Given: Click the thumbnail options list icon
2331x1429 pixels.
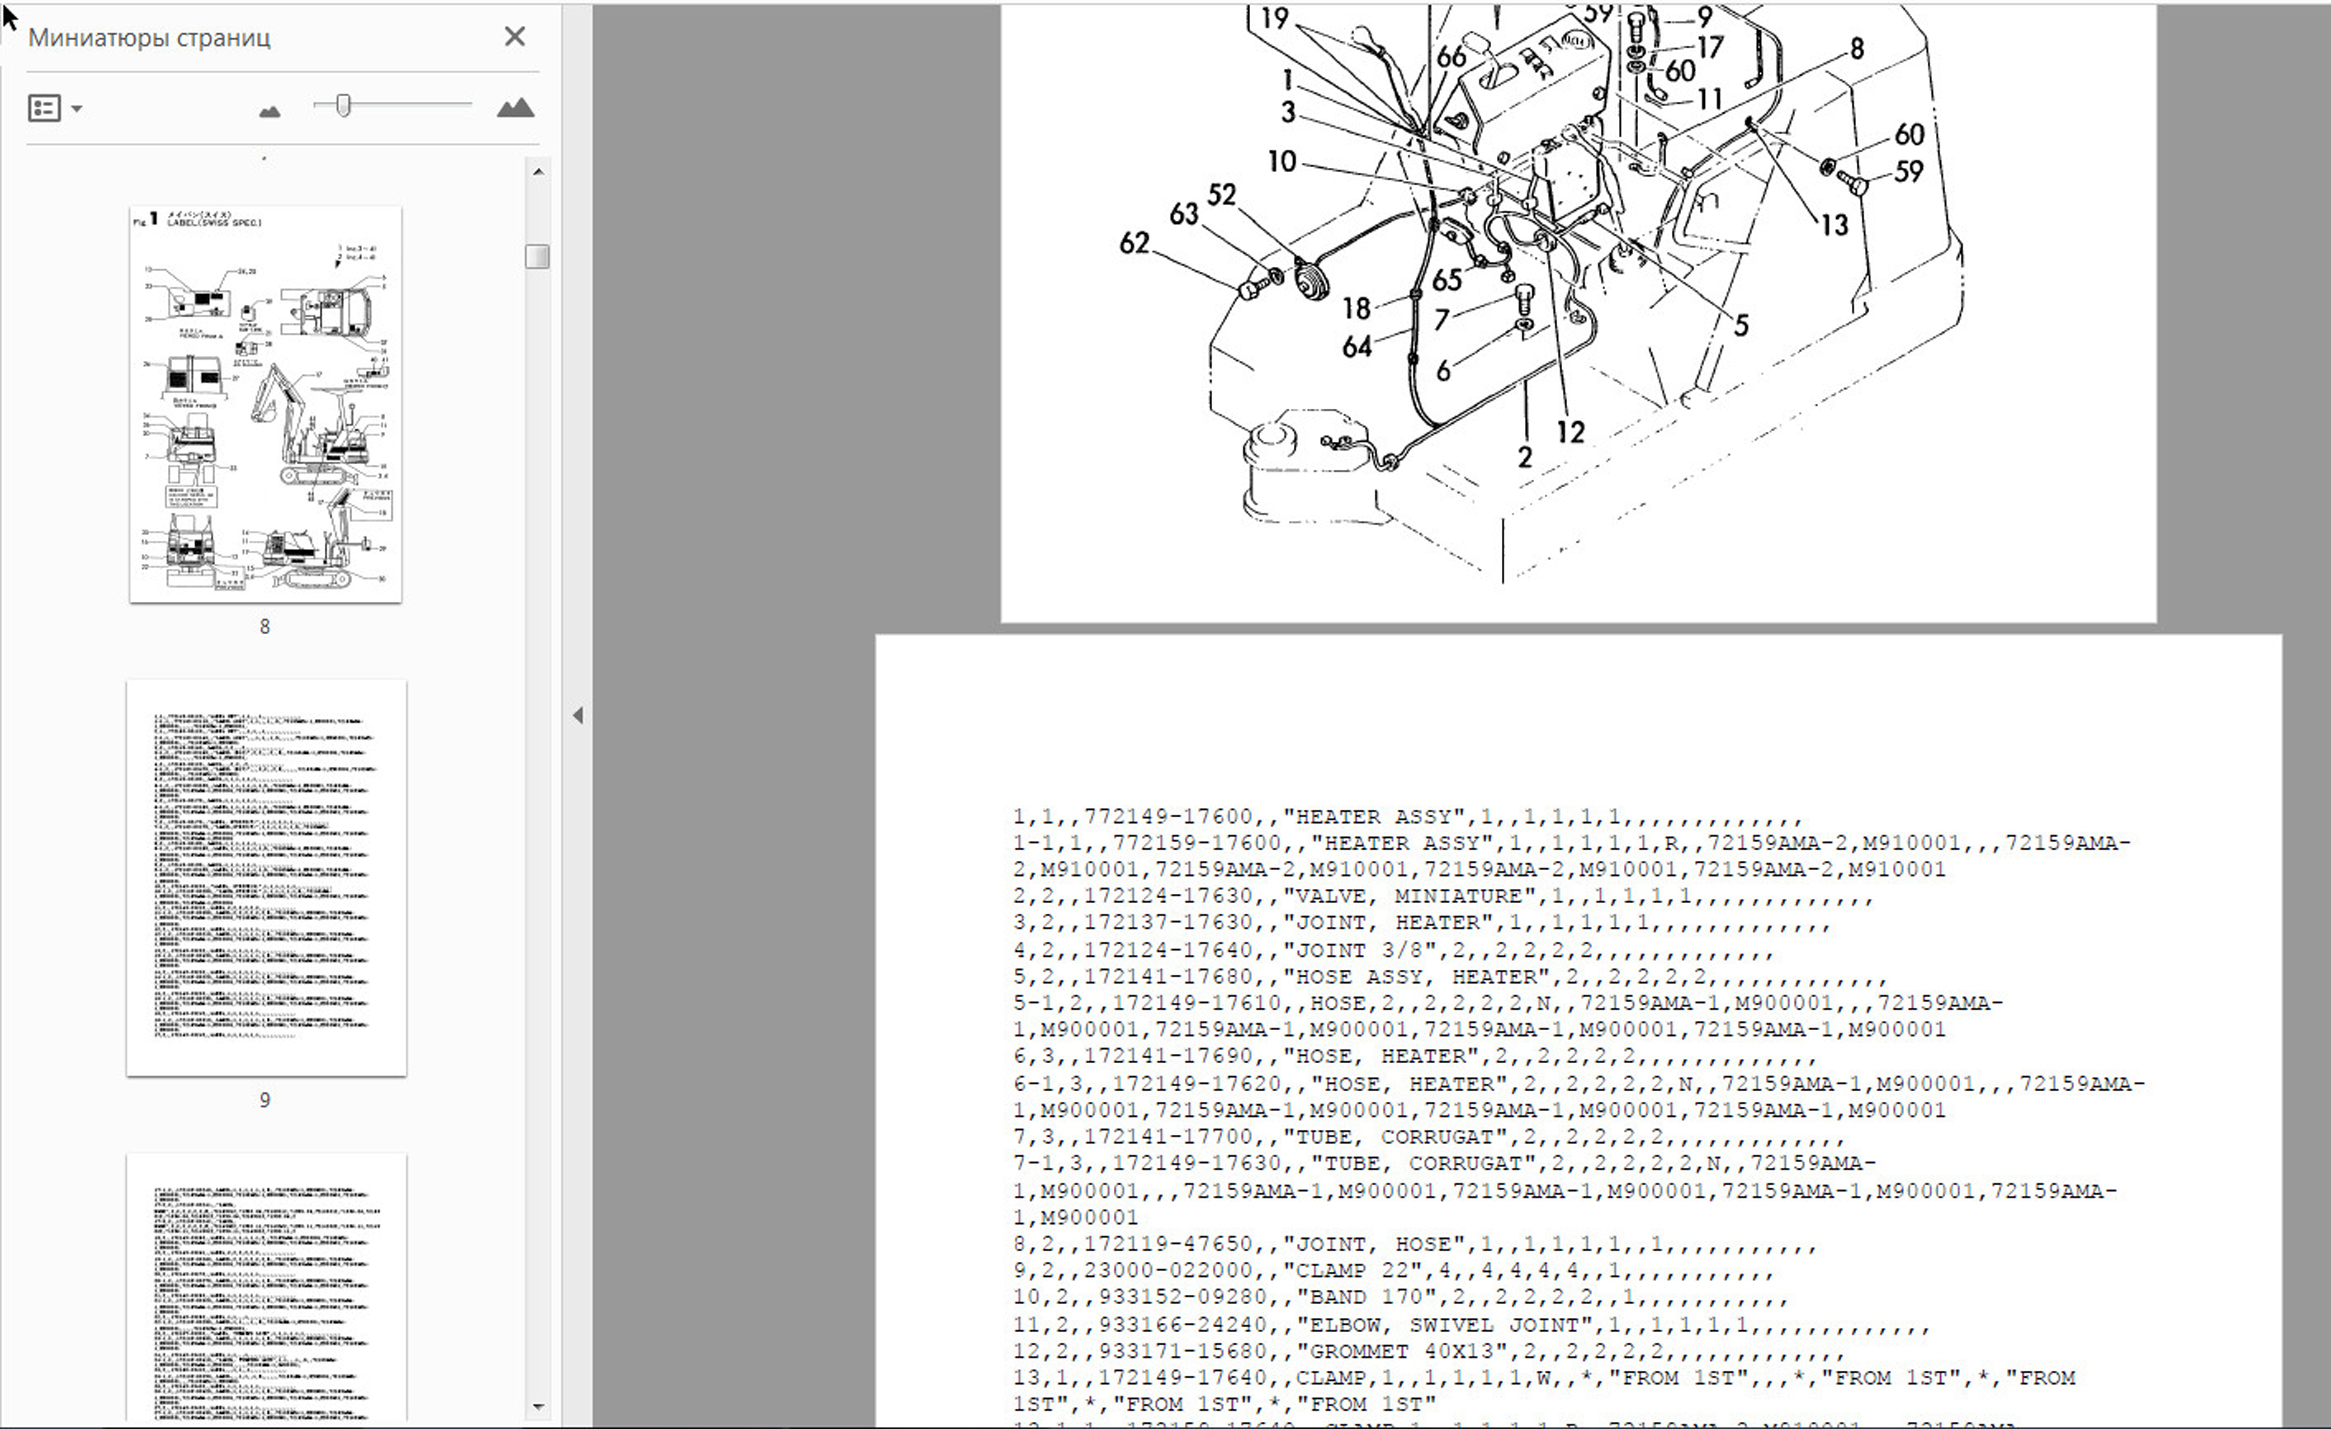Looking at the screenshot, I should point(44,108).
